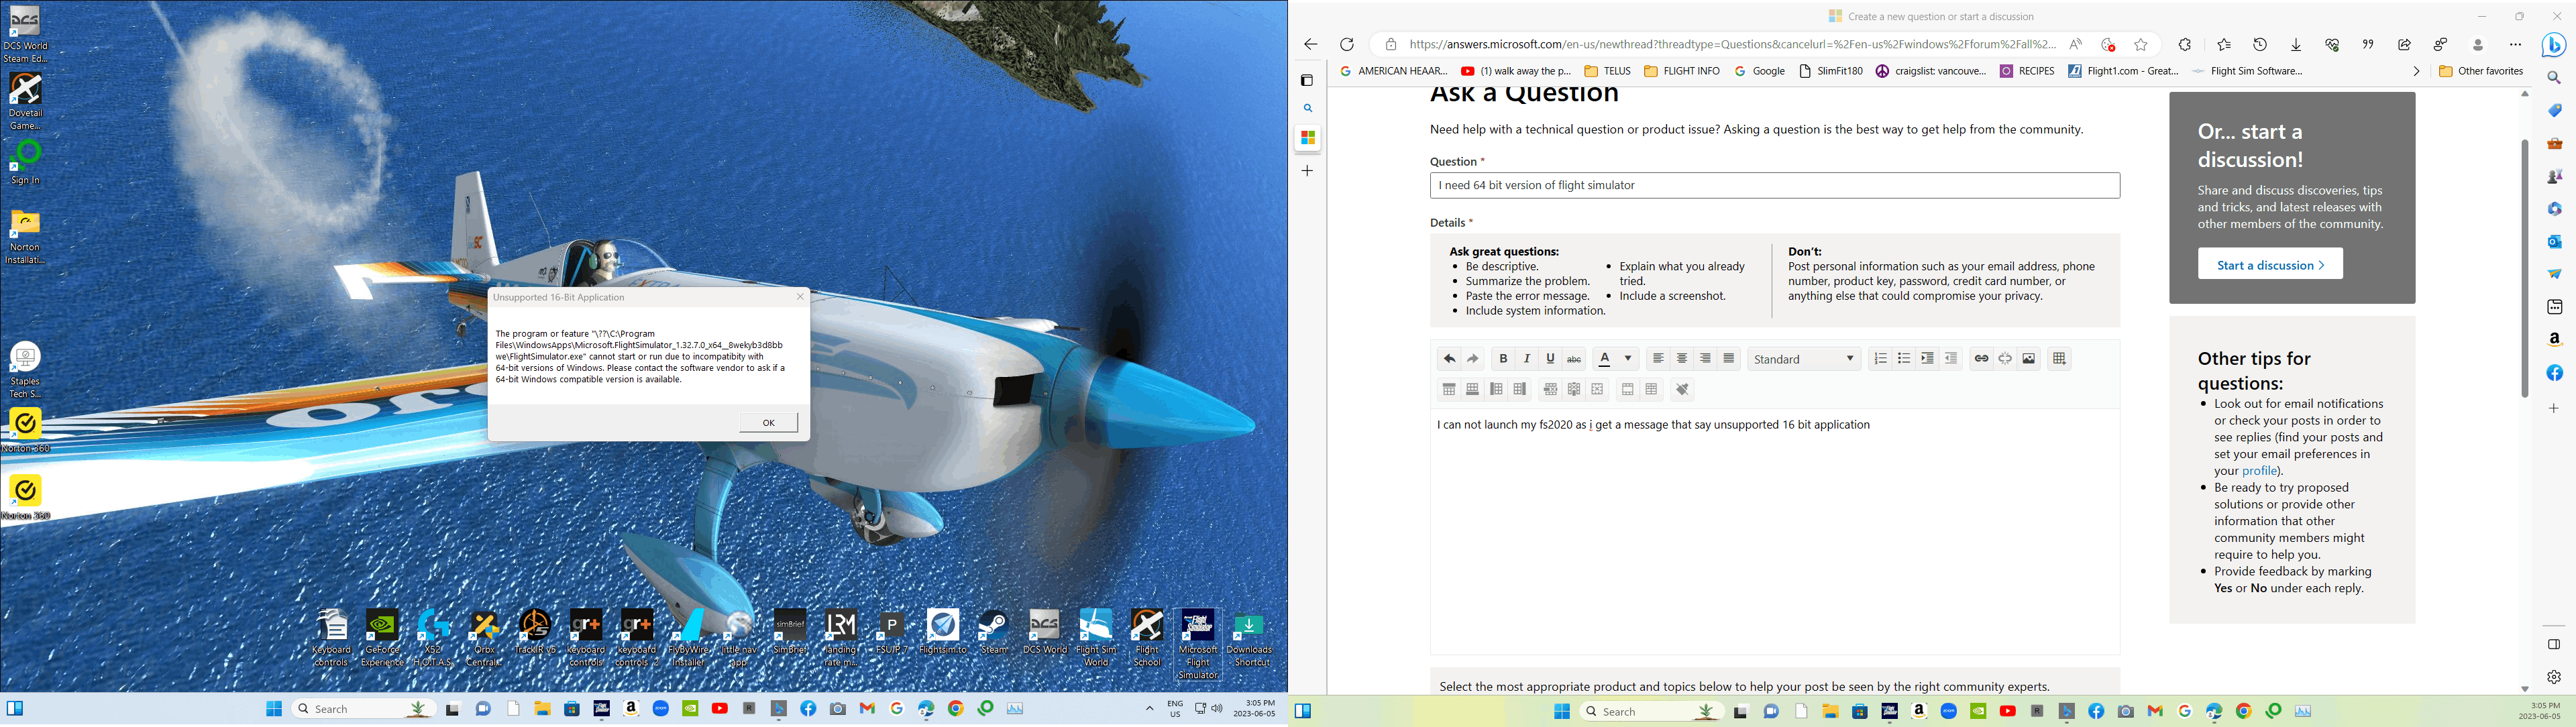Open the Other favorites folder

(2481, 72)
